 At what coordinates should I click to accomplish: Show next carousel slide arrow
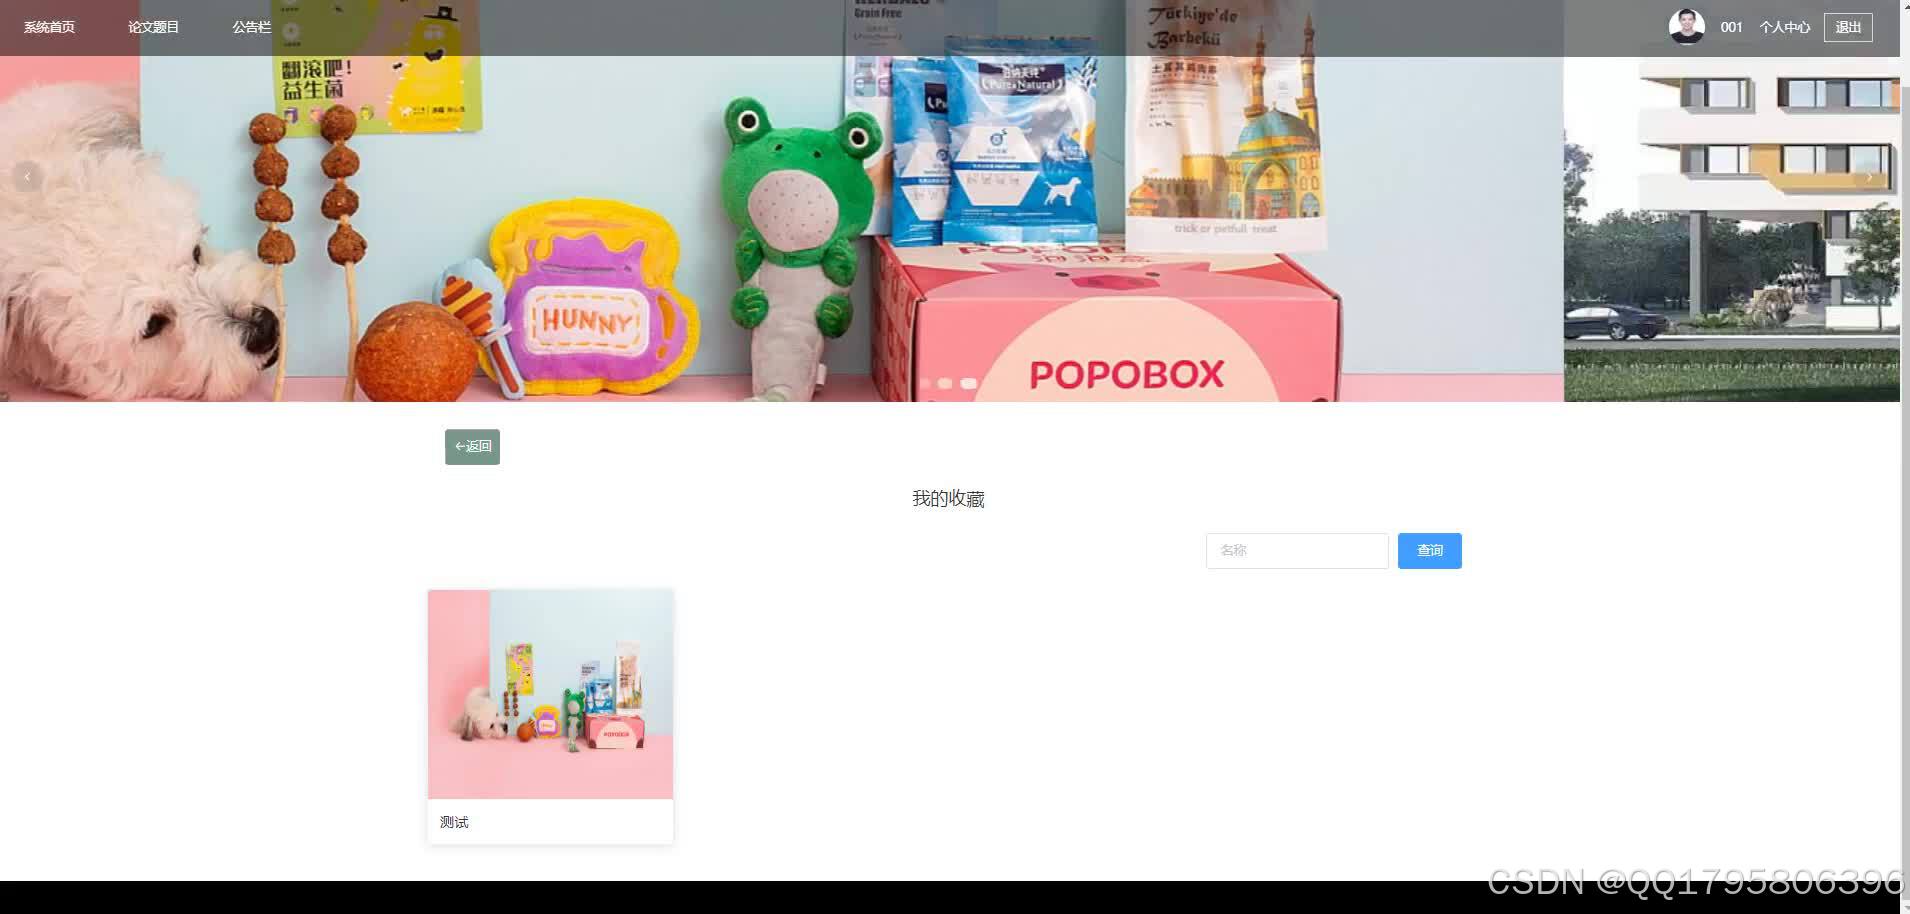(x=1869, y=177)
